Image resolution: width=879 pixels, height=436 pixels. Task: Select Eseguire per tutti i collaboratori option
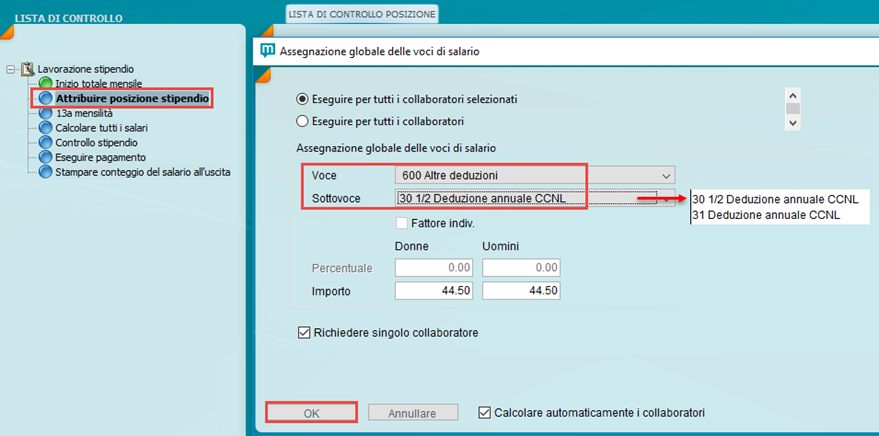click(302, 121)
